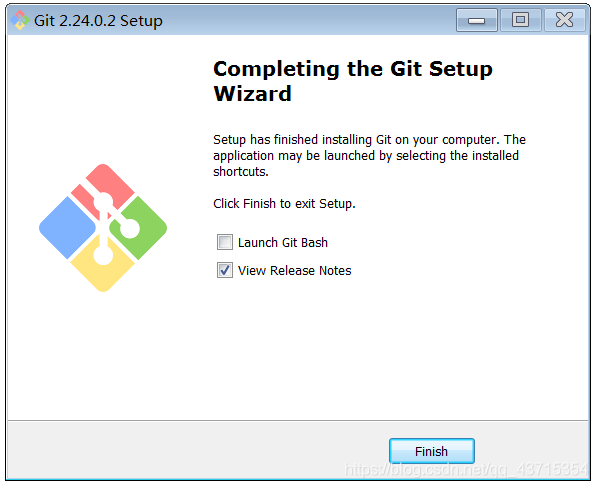Click the Completing the Git Setup Wizard heading
Screen dimensions: 598x488
point(353,81)
